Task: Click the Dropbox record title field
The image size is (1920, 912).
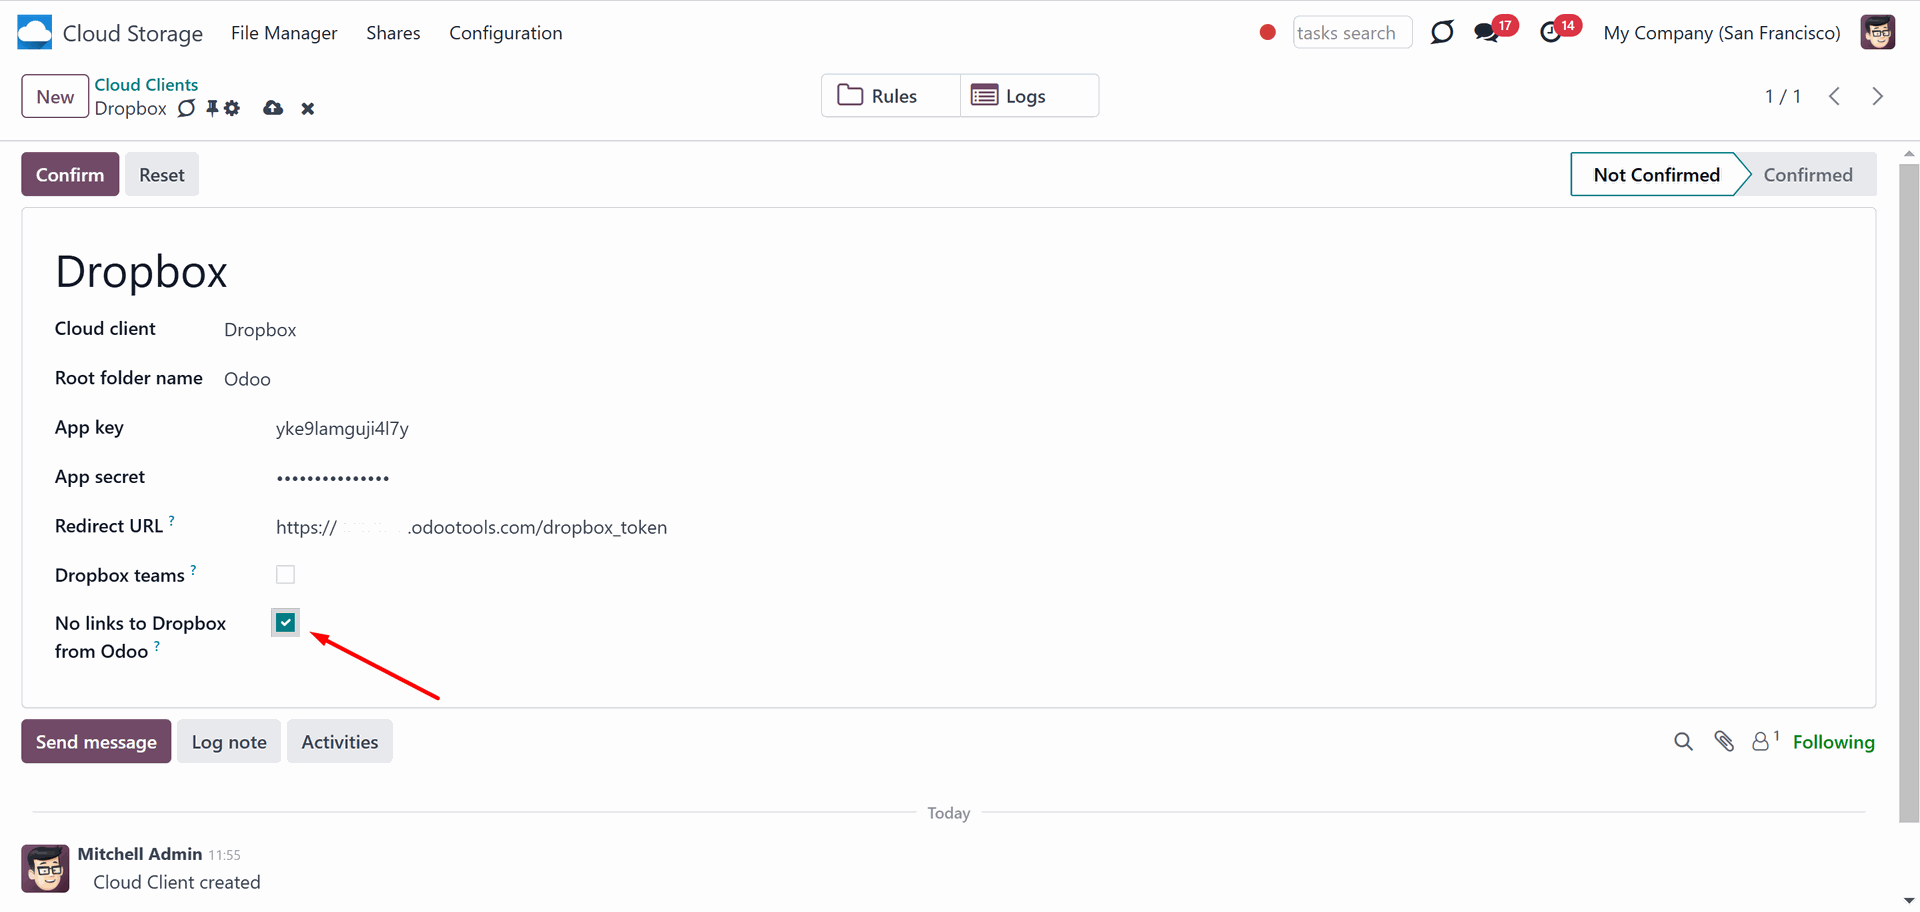Action: (141, 272)
